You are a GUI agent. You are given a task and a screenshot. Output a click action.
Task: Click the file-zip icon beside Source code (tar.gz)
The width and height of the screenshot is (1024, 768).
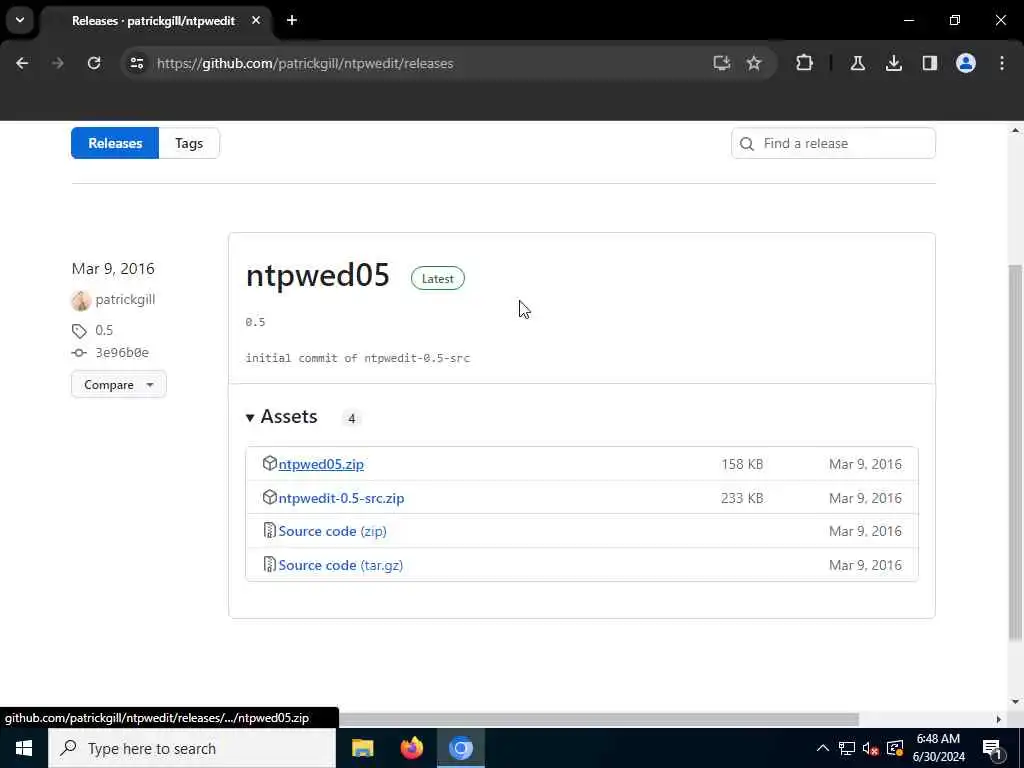pos(269,564)
